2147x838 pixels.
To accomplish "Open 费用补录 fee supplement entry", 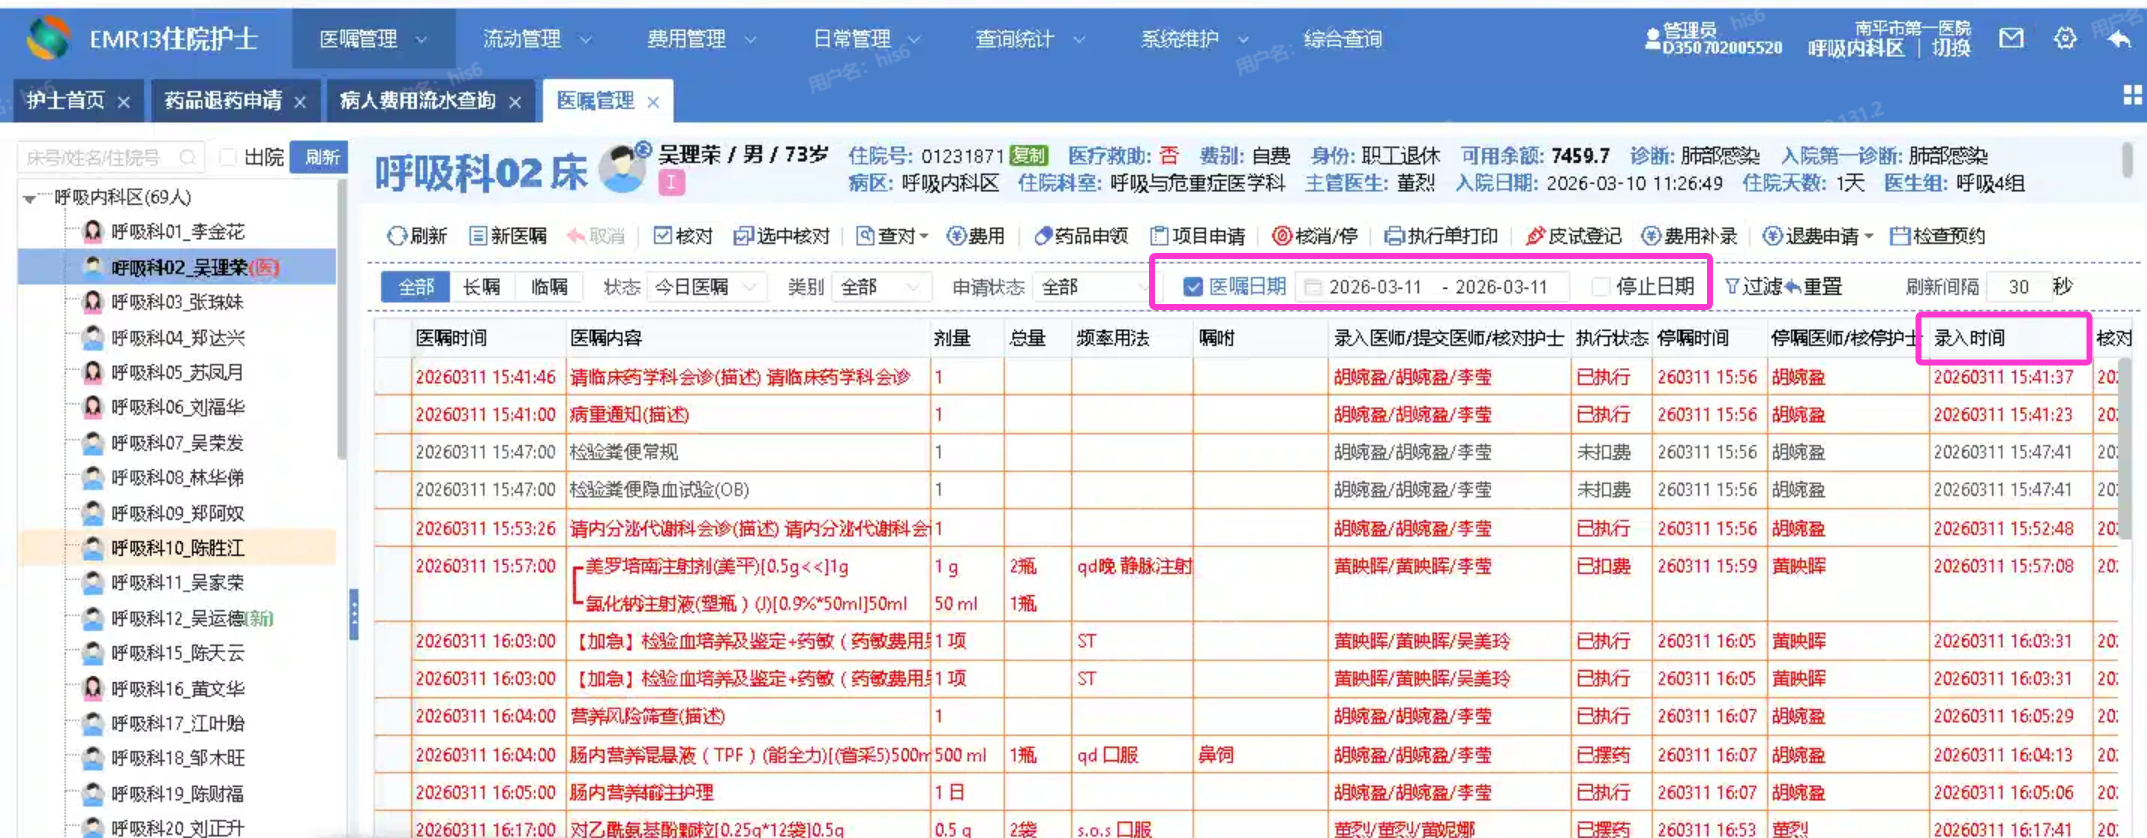I will 1689,236.
